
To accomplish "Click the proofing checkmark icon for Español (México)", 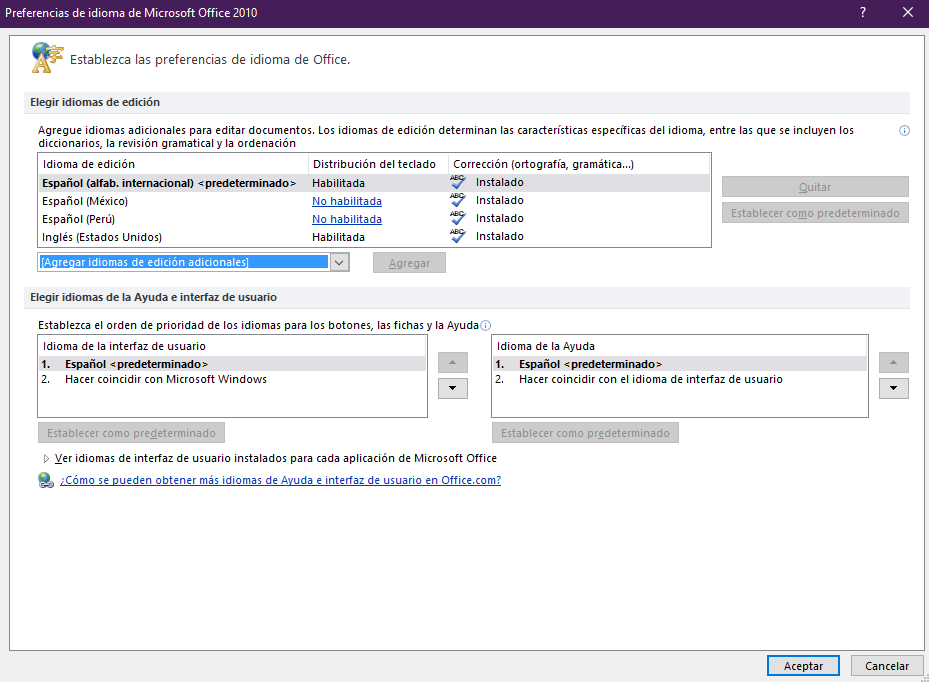I will (x=457, y=200).
